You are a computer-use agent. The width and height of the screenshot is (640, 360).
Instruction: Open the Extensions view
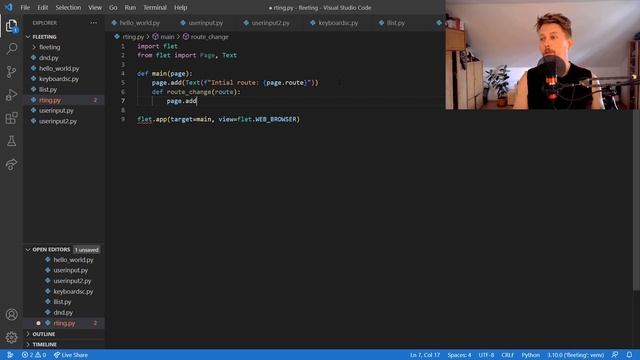pyautogui.click(x=11, y=118)
